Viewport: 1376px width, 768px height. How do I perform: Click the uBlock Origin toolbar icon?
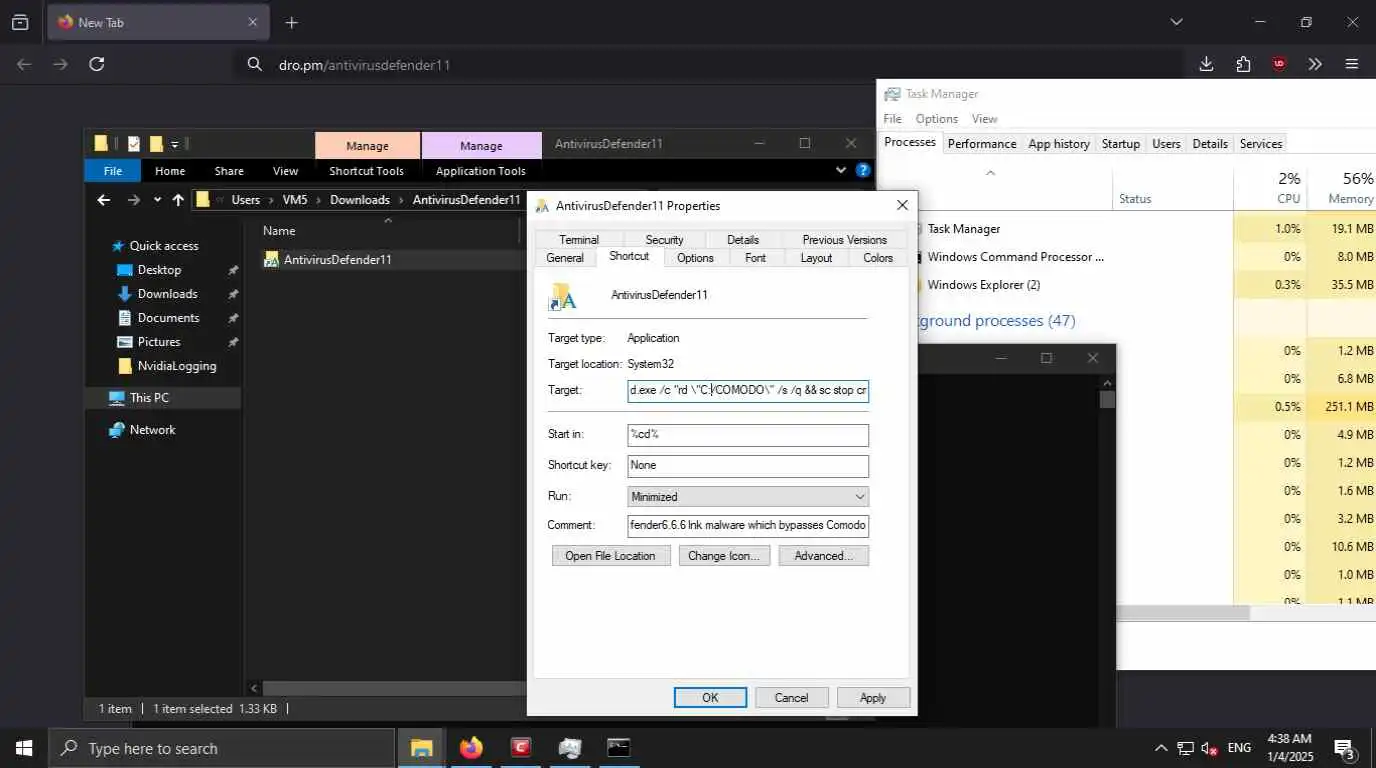pyautogui.click(x=1279, y=64)
